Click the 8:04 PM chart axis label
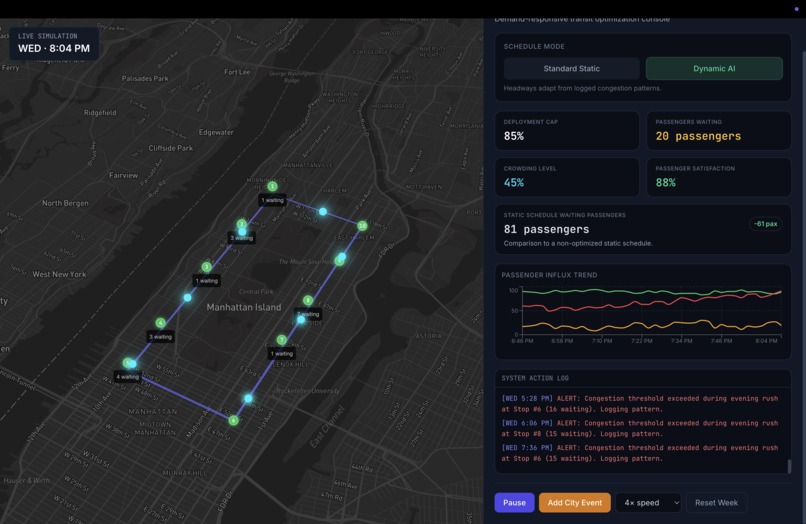This screenshot has width=806, height=524. [x=766, y=341]
